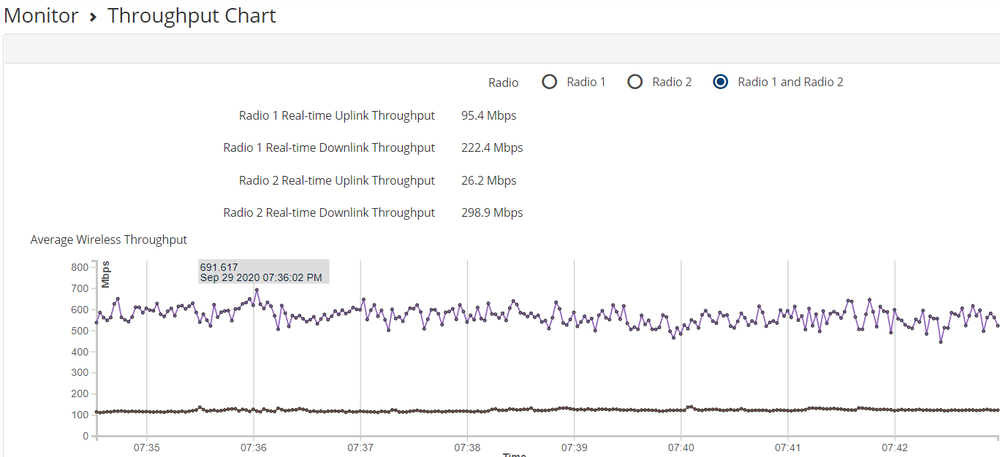The height and width of the screenshot is (457, 1000).
Task: Click the 800 y-axis label
Action: click(x=79, y=268)
